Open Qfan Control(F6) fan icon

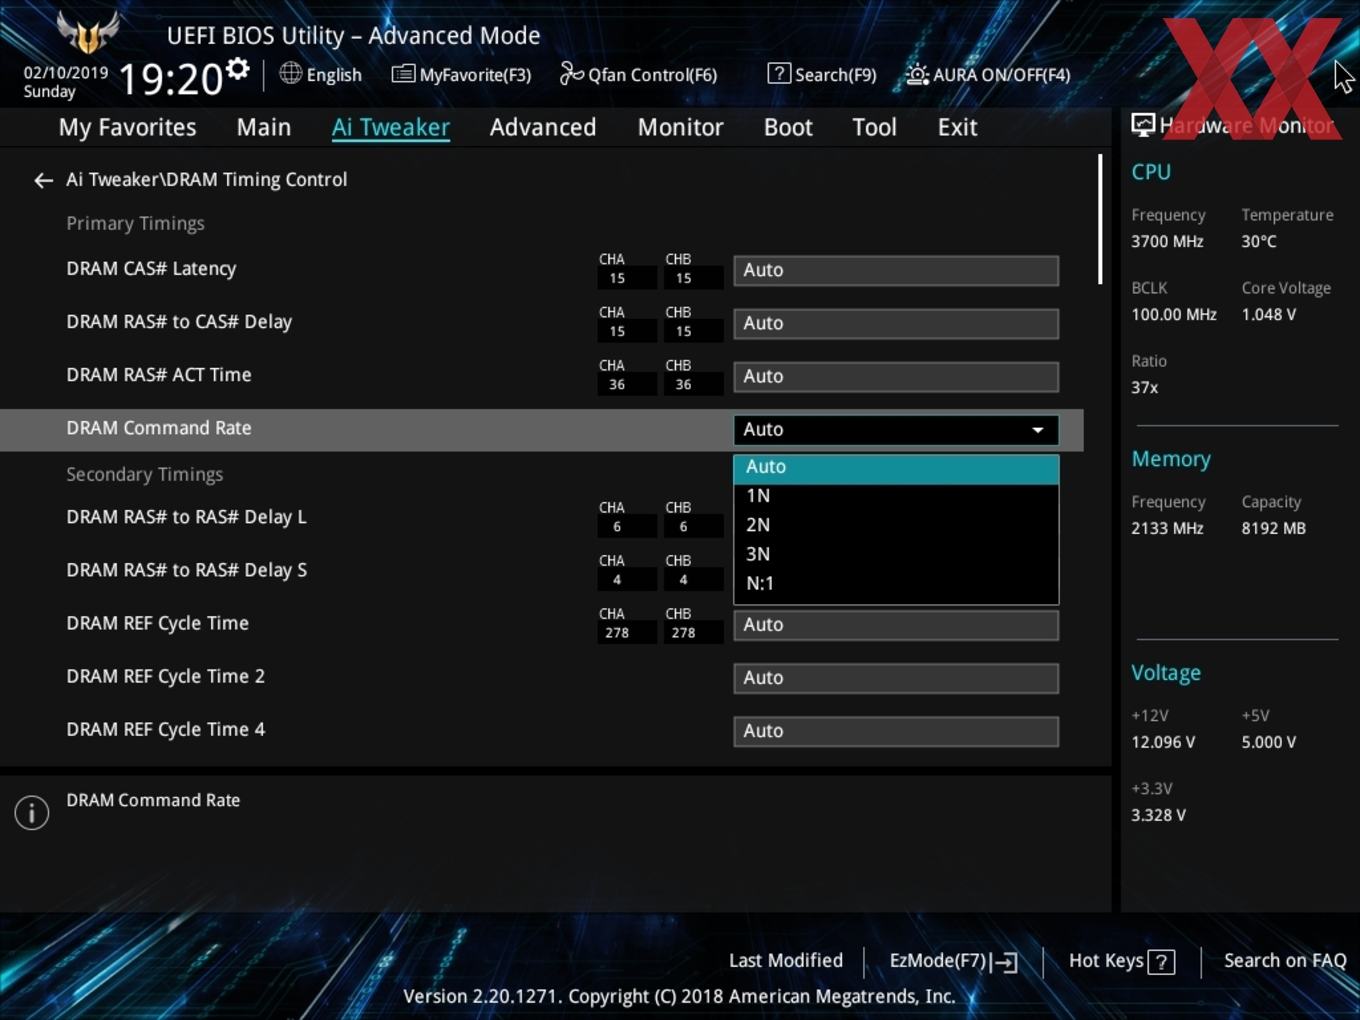[x=571, y=73]
